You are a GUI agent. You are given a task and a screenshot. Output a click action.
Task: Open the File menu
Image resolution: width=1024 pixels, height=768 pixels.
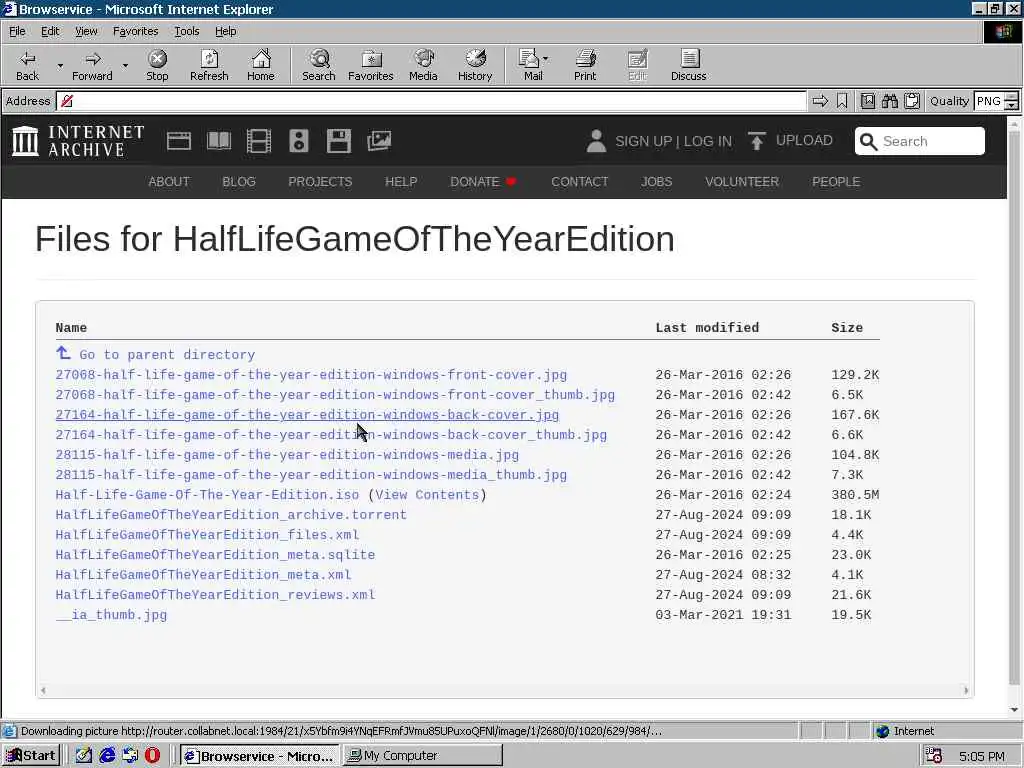click(17, 31)
